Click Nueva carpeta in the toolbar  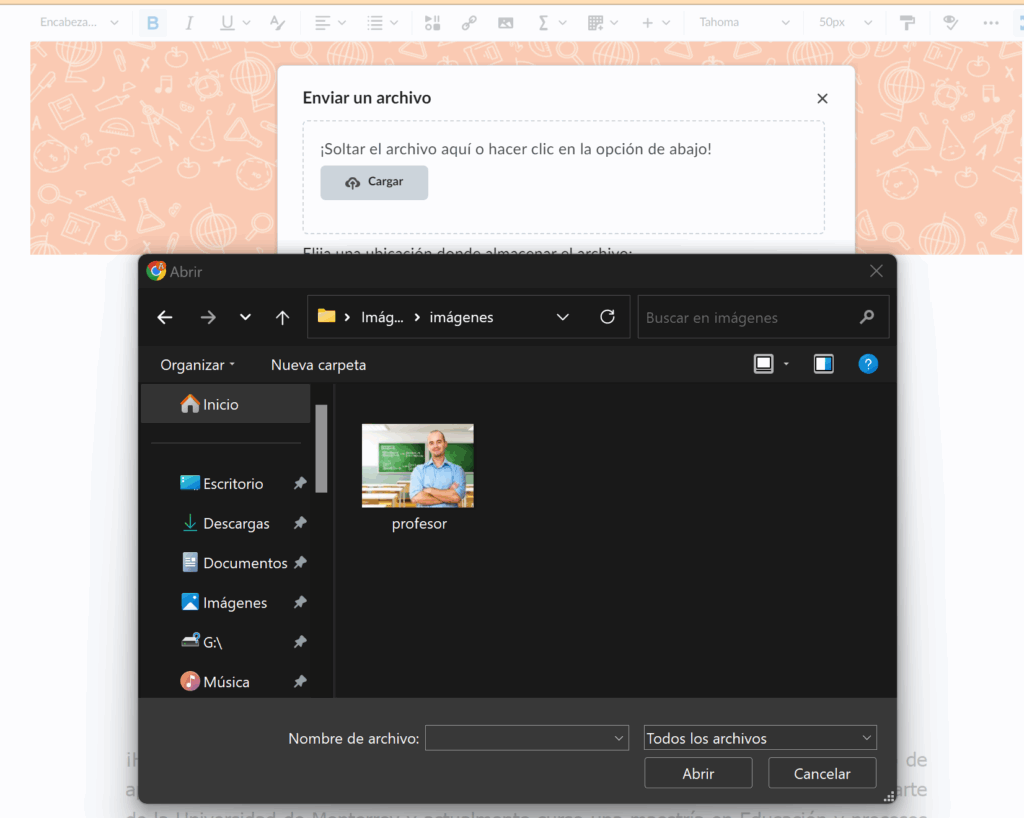[x=318, y=365]
